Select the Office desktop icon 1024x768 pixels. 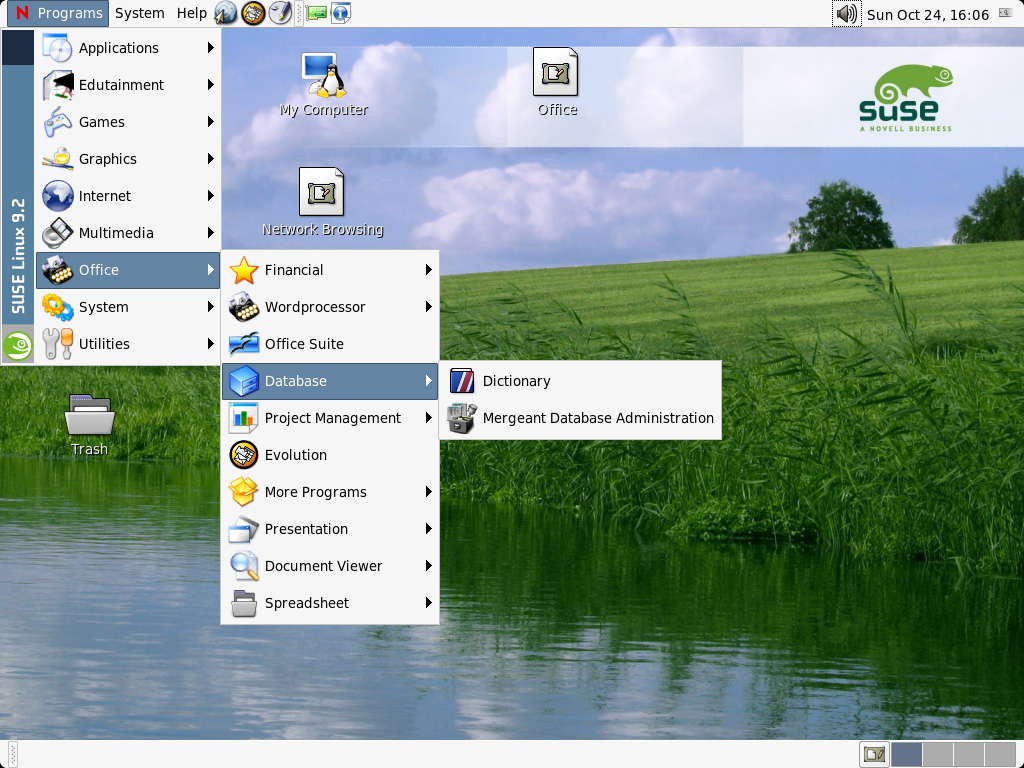[557, 82]
